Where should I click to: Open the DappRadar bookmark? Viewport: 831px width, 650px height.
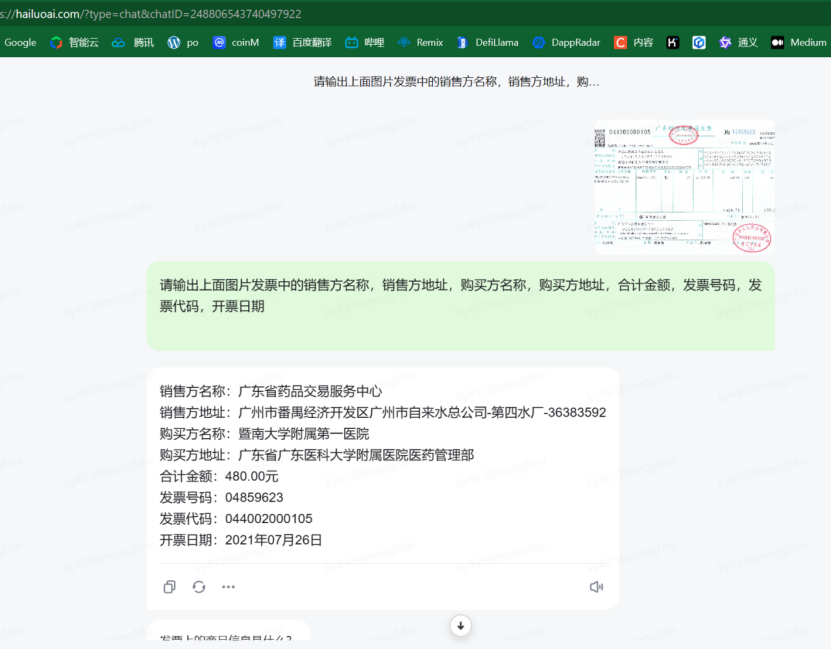567,42
